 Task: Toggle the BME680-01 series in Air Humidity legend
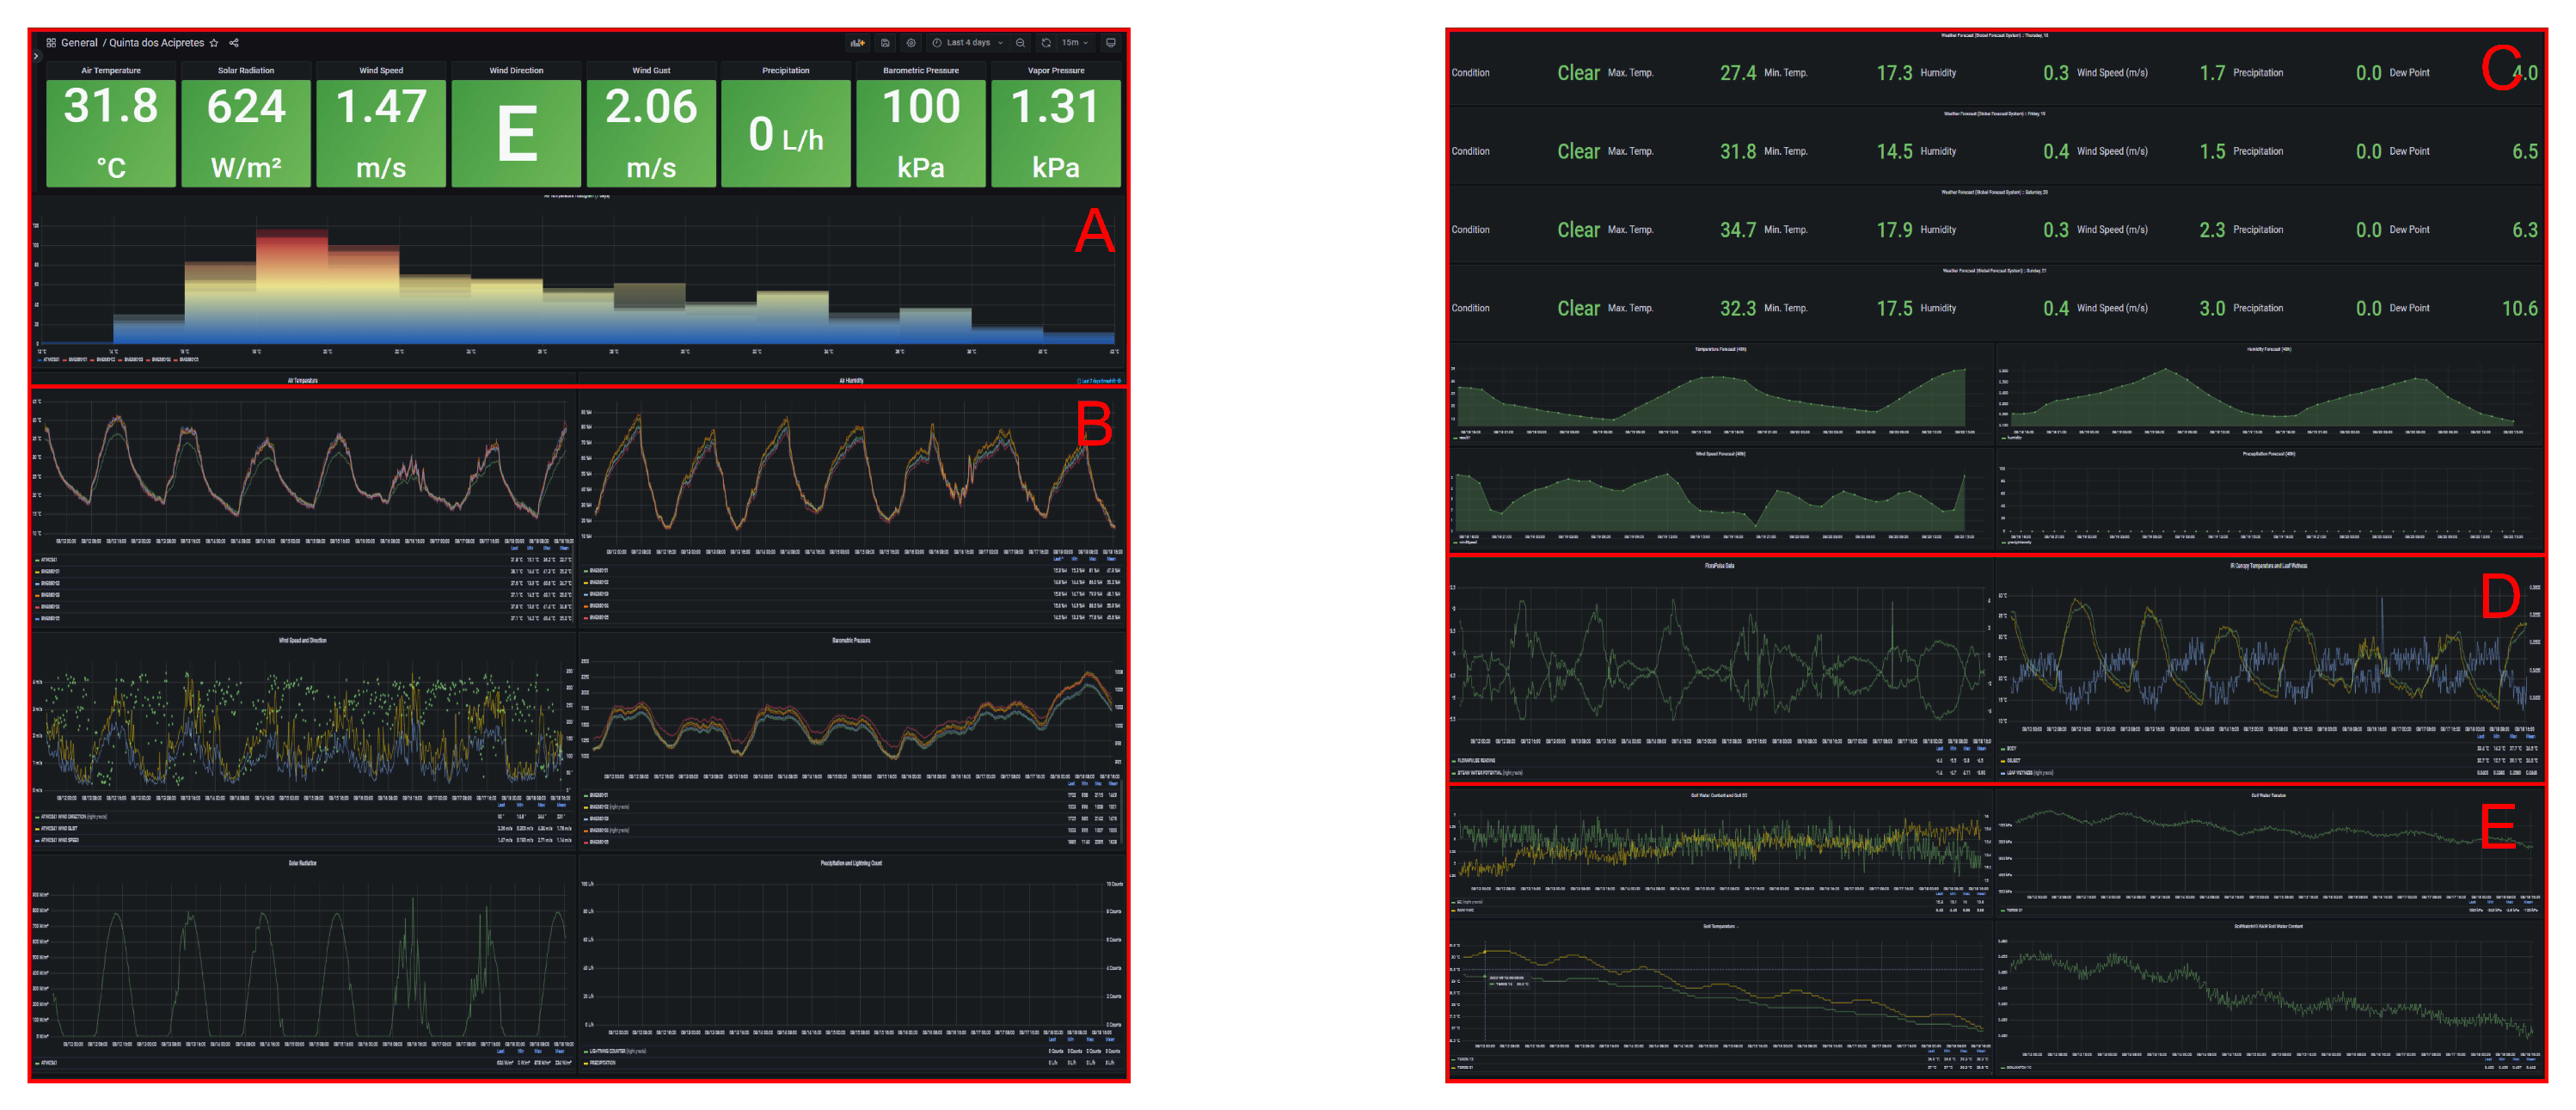598,571
